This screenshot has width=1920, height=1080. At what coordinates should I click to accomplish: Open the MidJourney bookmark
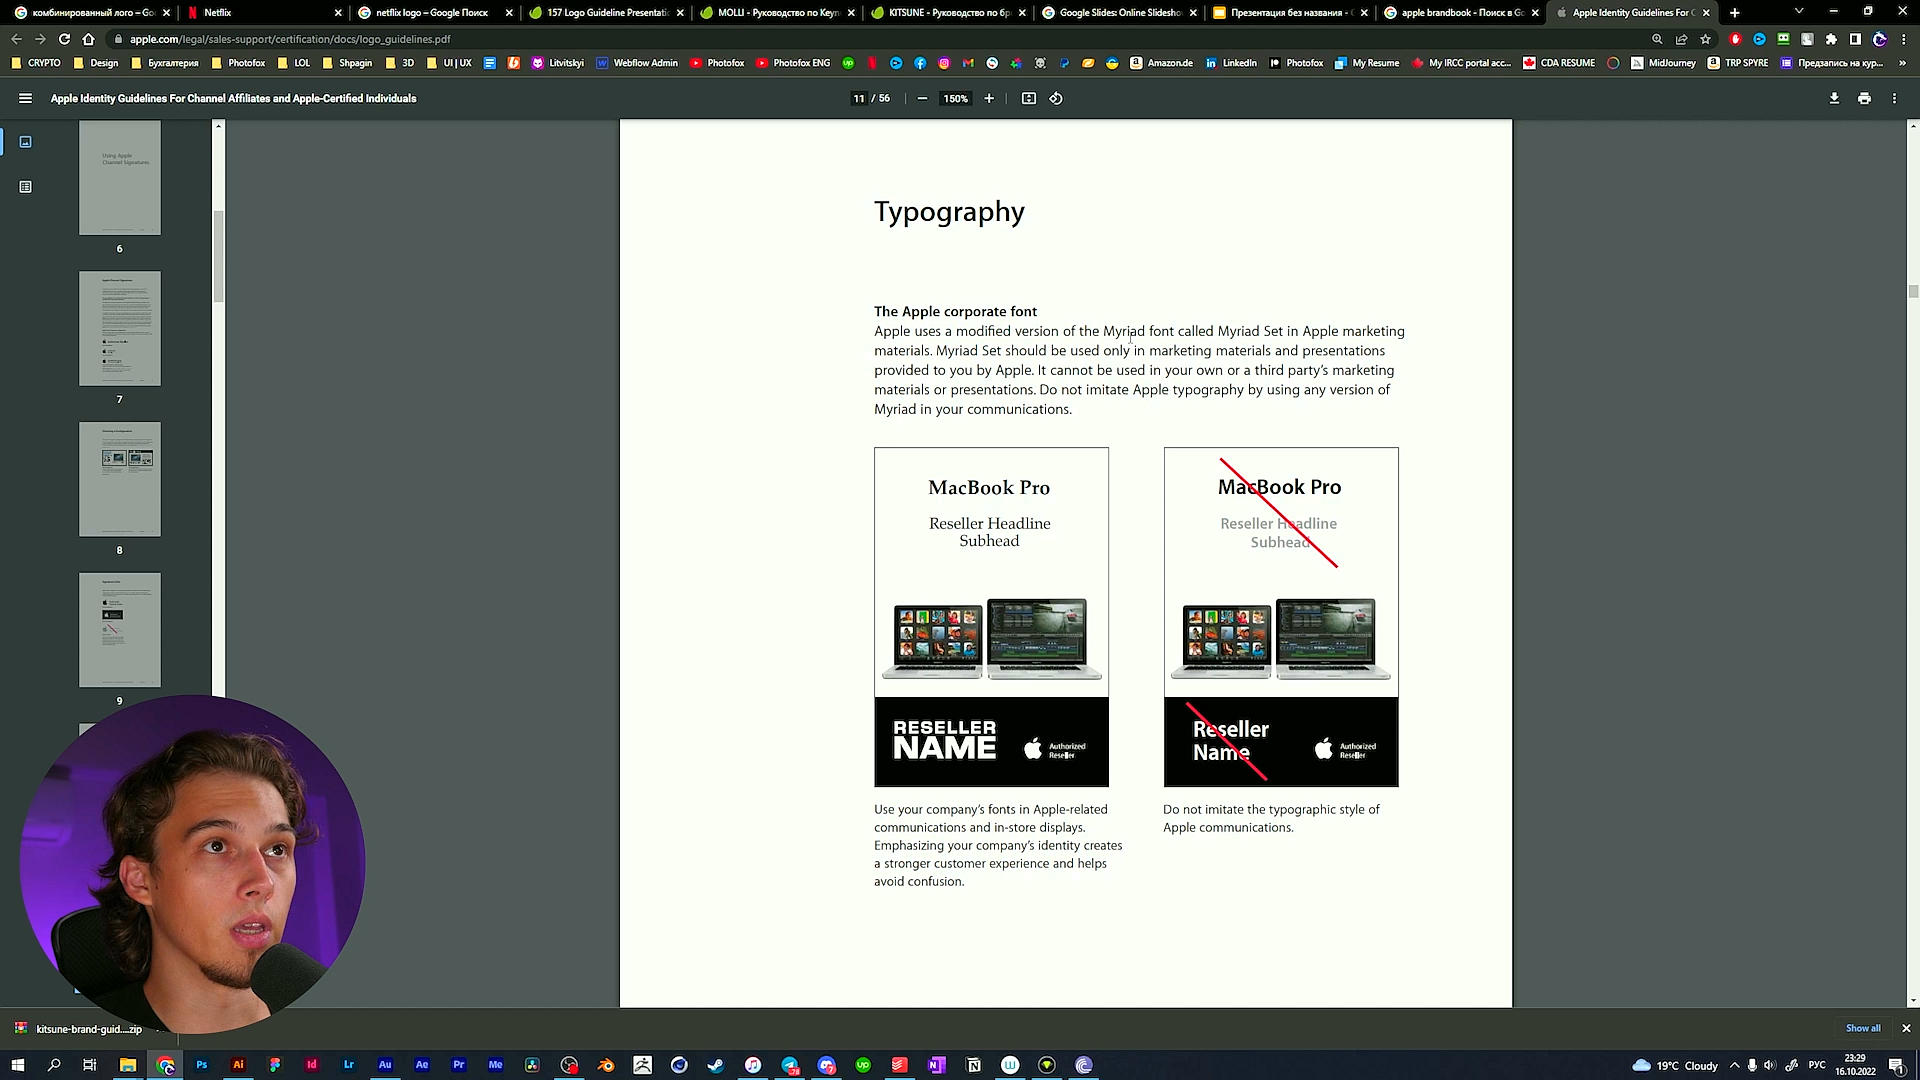[1663, 63]
